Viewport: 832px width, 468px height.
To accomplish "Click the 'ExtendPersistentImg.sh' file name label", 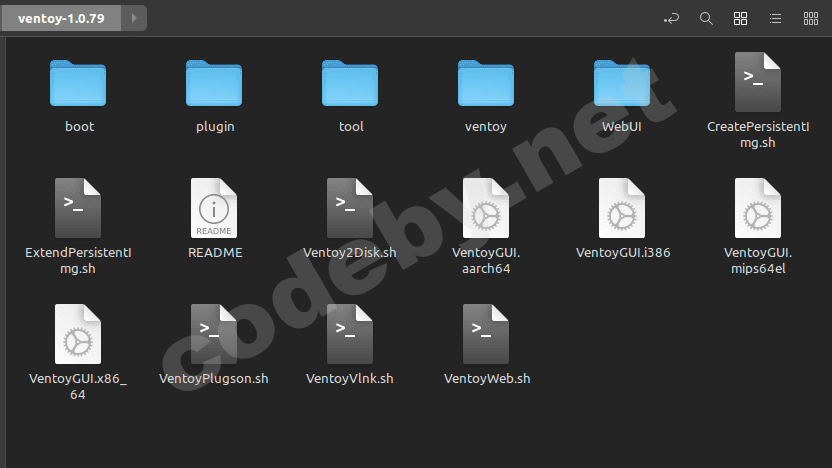I will coord(78,261).
